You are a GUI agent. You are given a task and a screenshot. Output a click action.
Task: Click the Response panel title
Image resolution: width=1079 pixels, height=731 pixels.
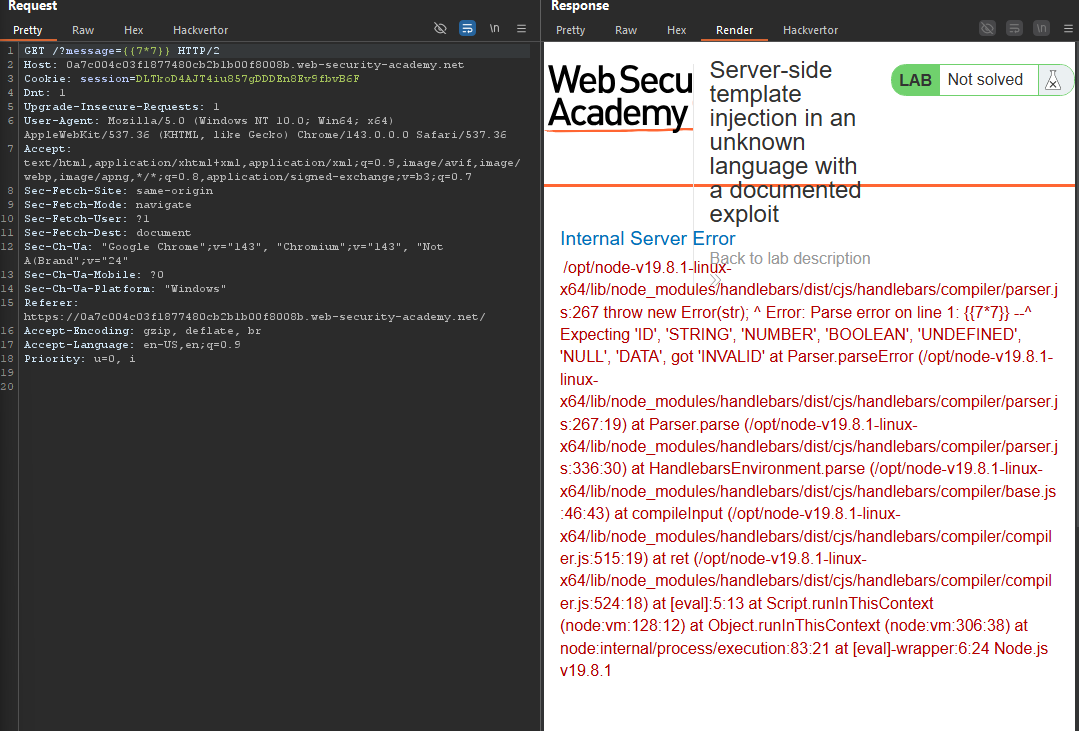pyautogui.click(x=580, y=6)
